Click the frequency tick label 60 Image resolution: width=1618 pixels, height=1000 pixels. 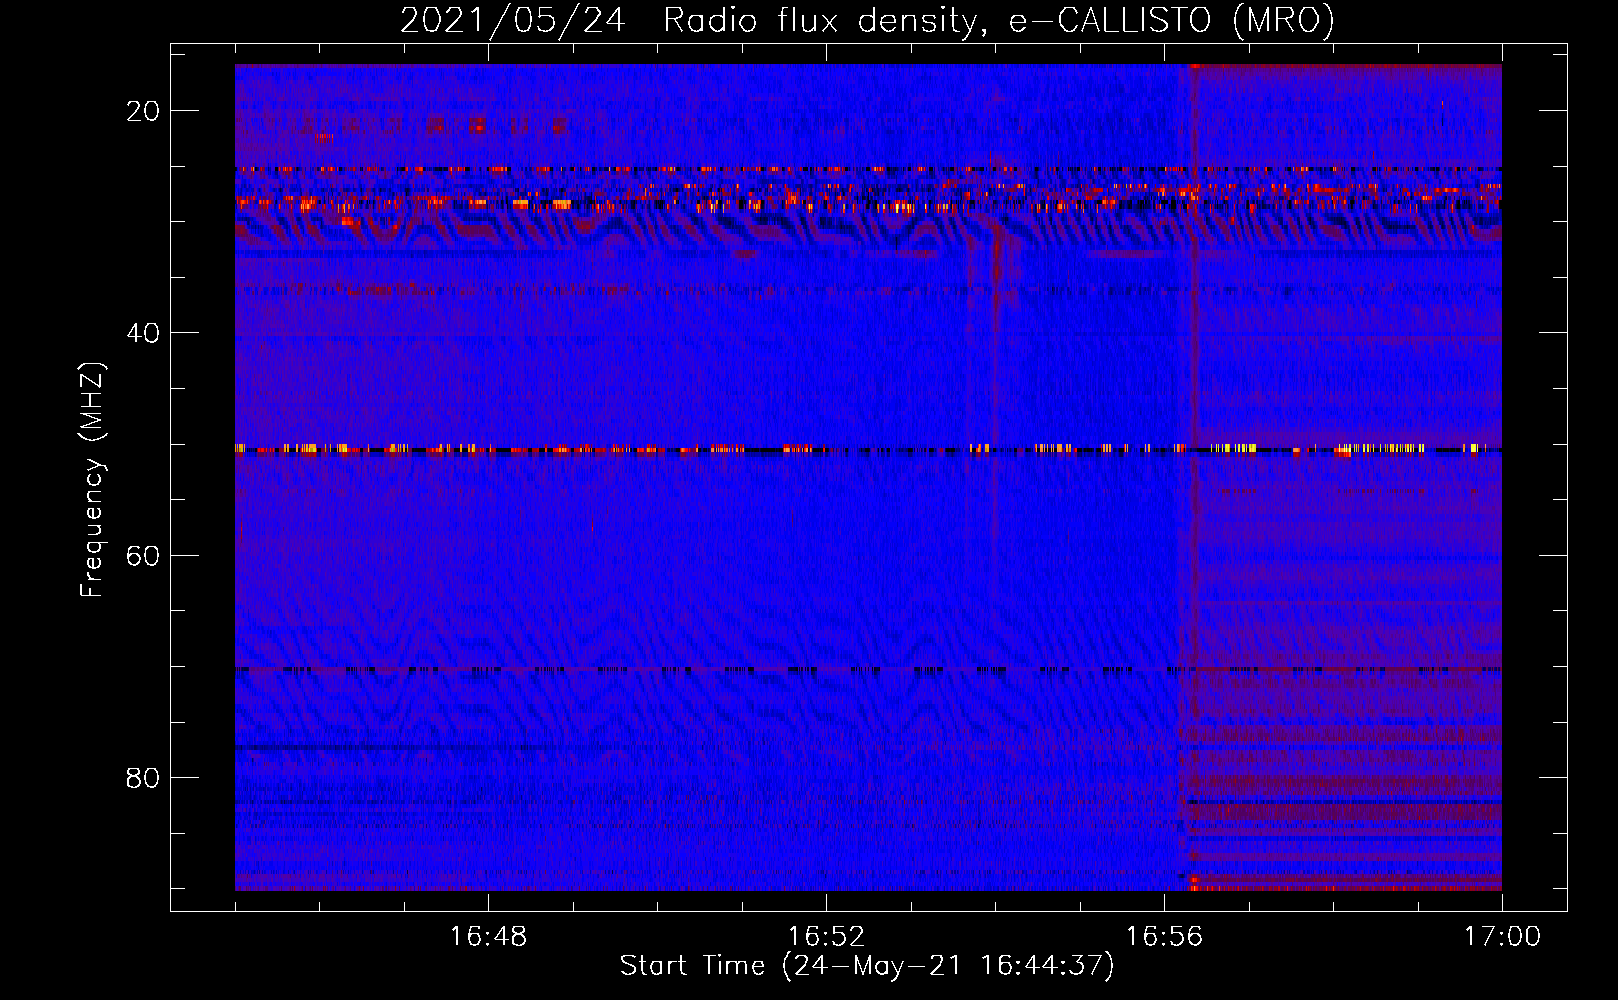(143, 555)
